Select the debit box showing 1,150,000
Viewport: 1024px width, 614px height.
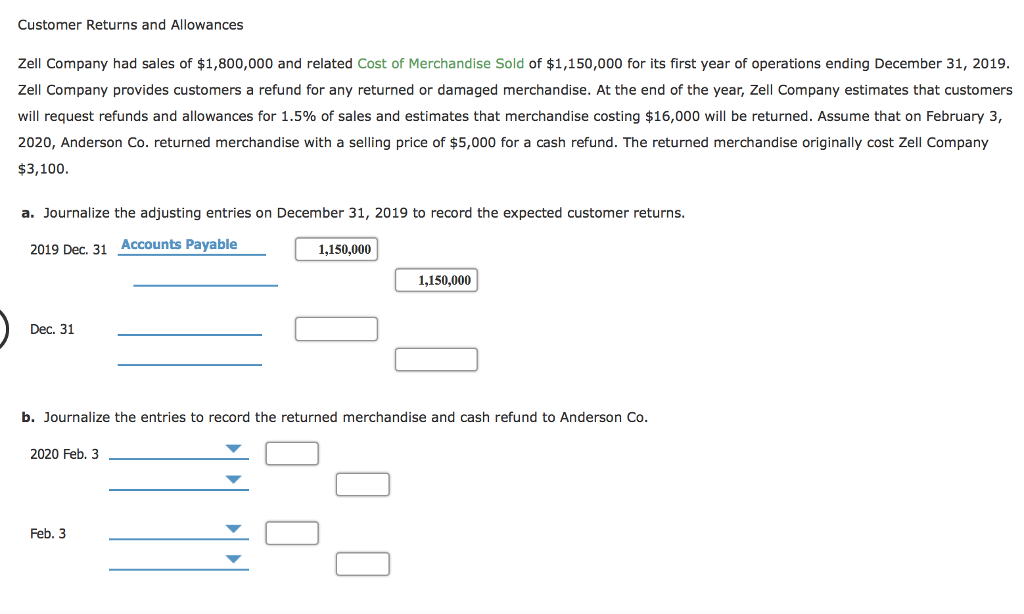[x=336, y=248]
